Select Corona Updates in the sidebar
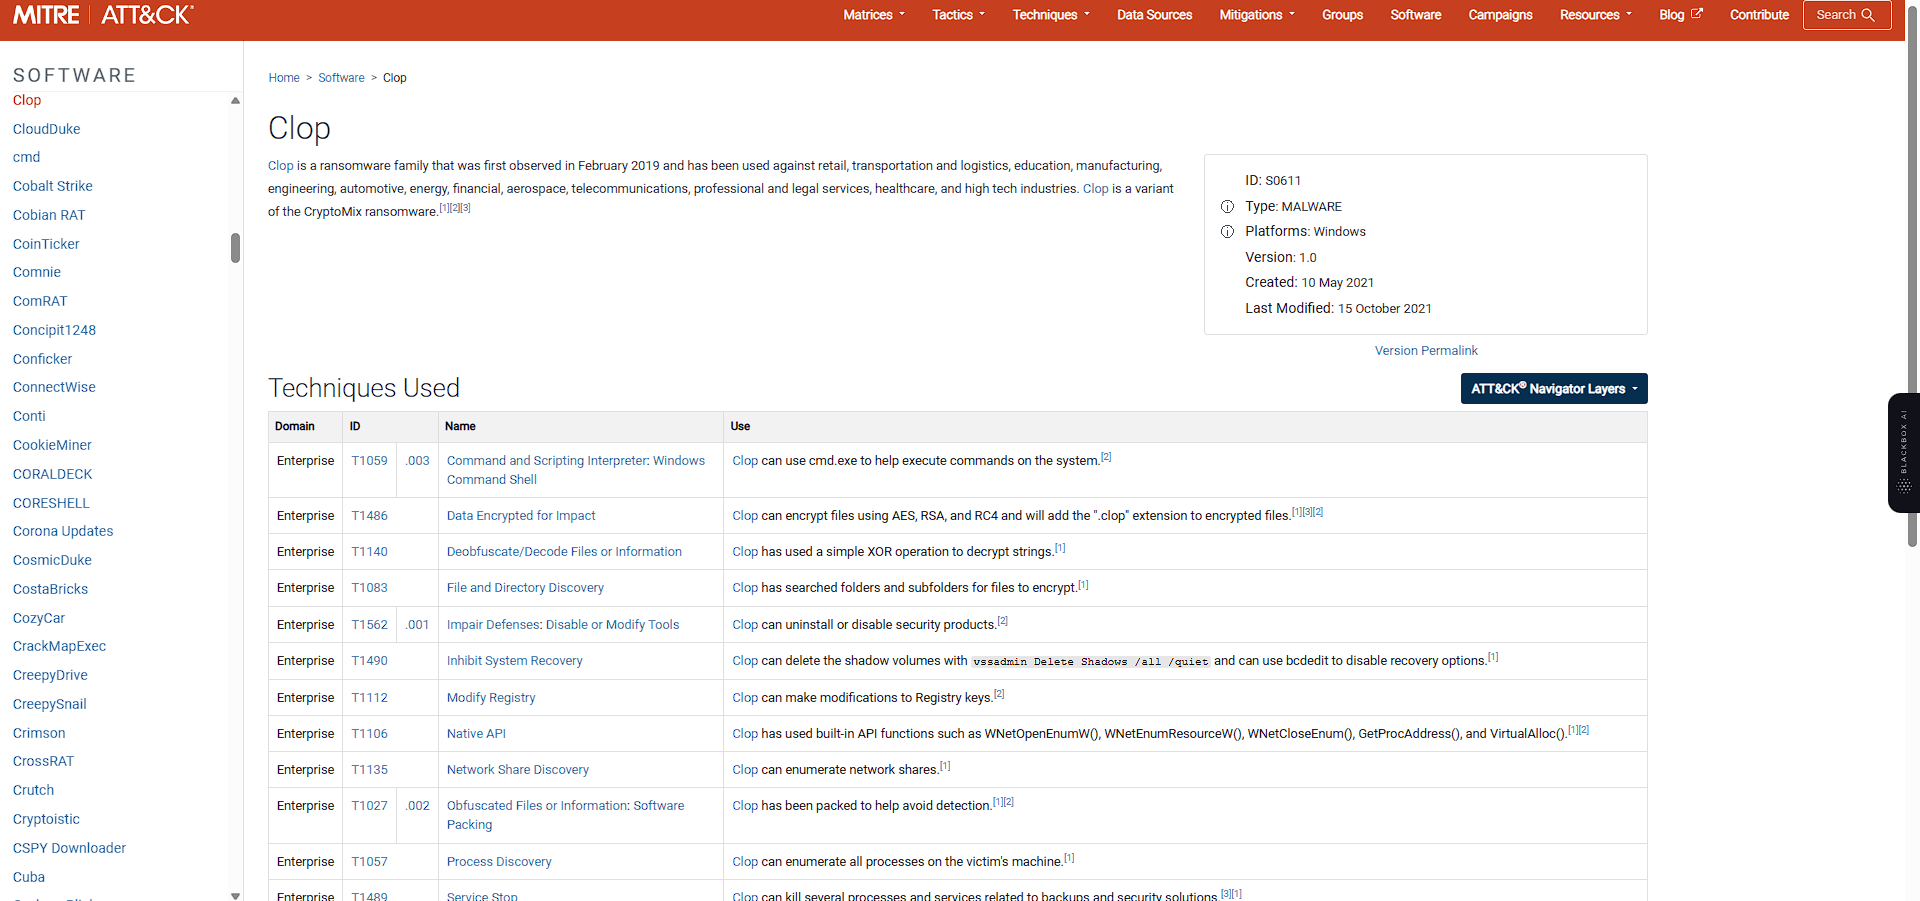 (x=63, y=531)
